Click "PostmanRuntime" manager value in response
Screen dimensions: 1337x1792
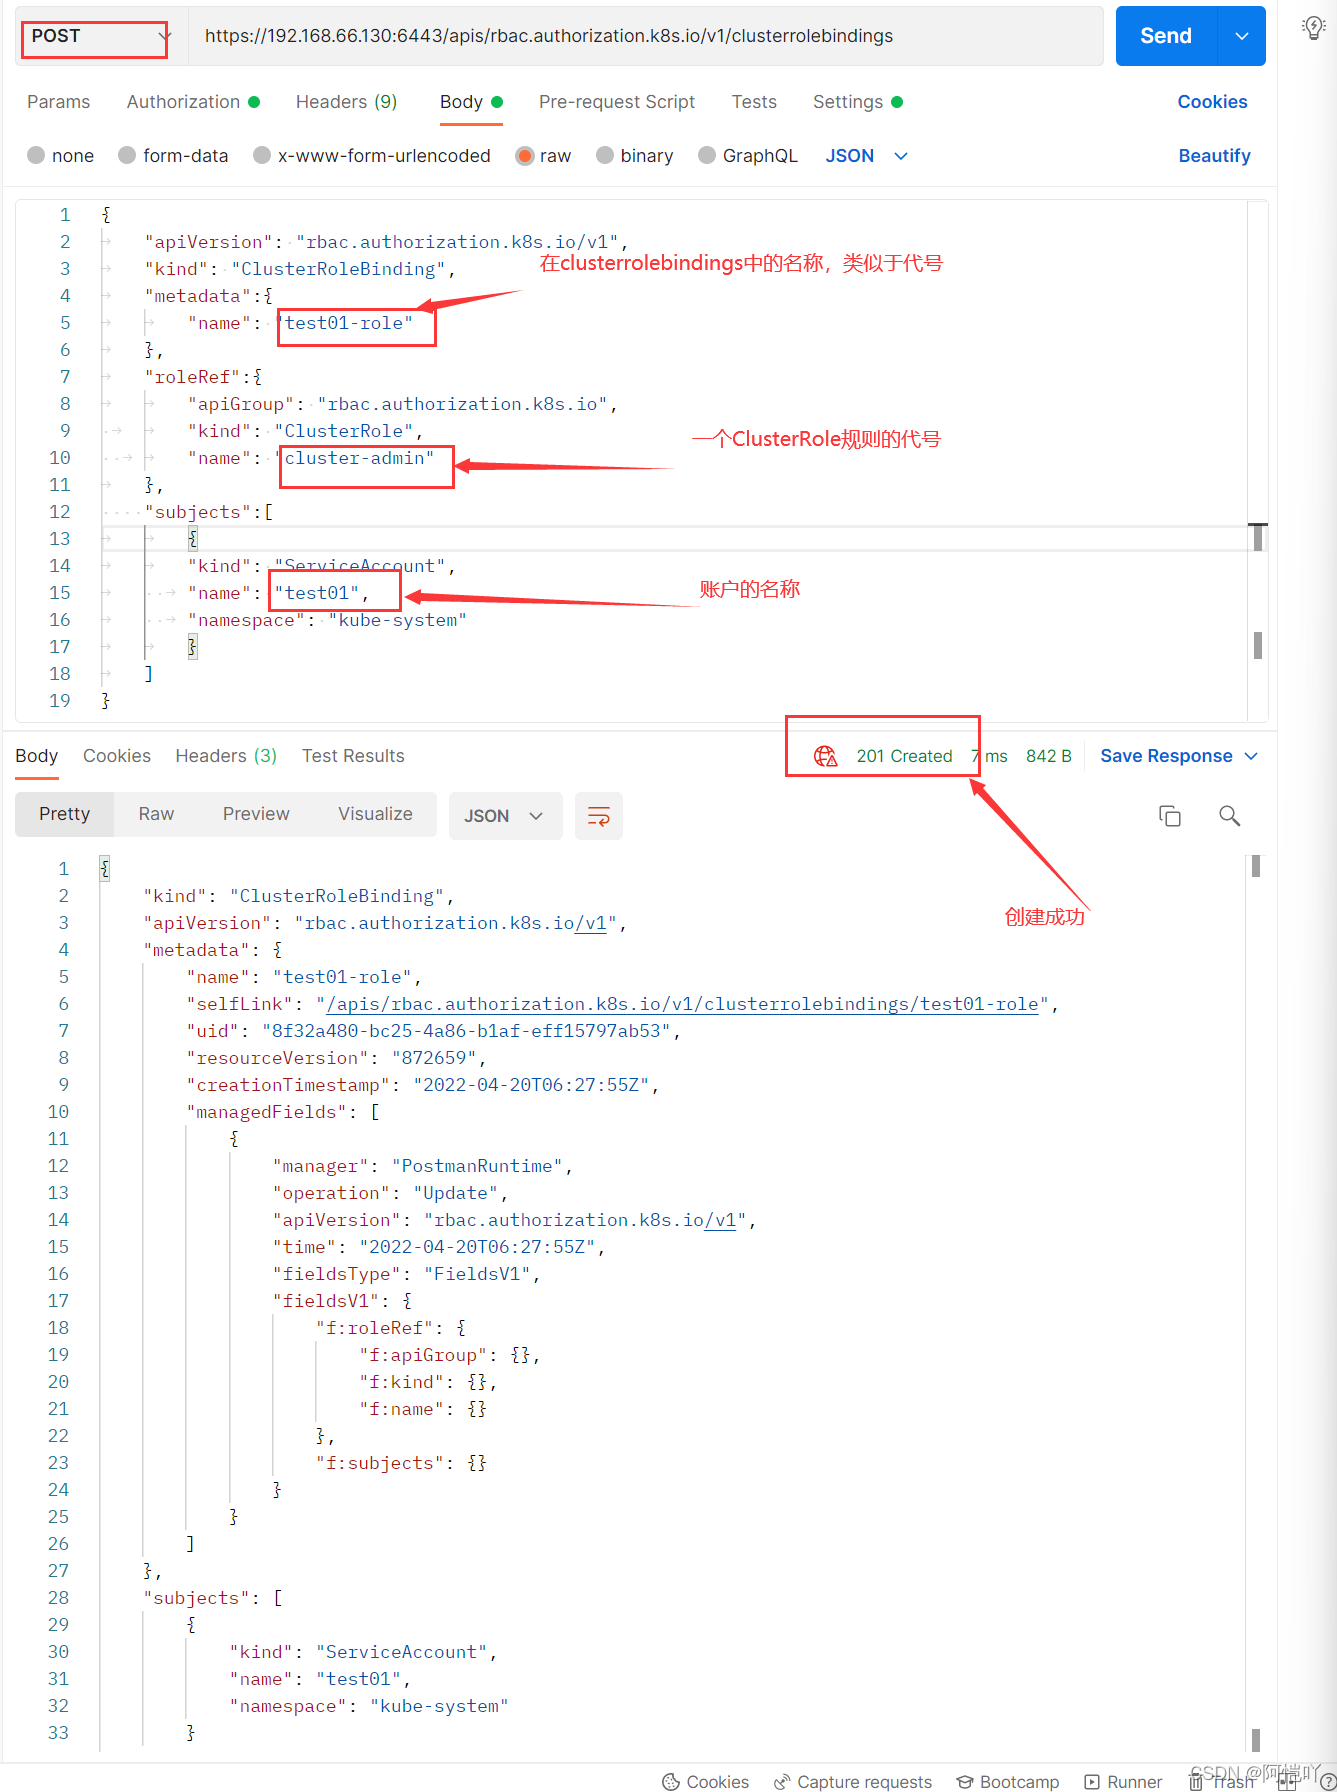(x=478, y=1166)
